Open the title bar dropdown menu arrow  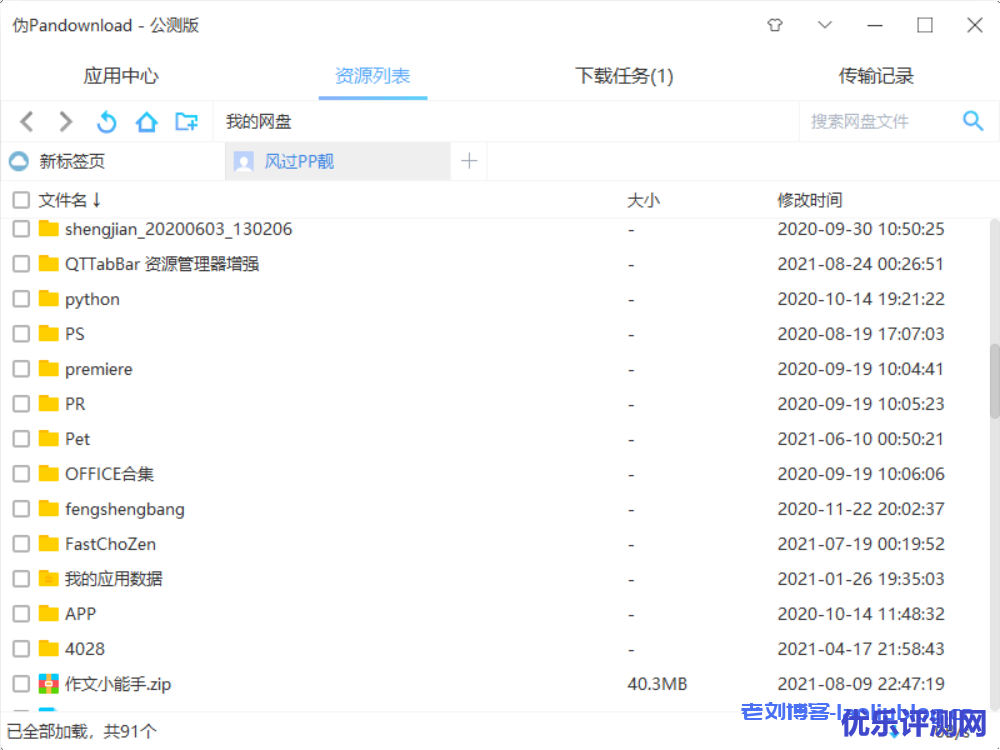pos(825,25)
